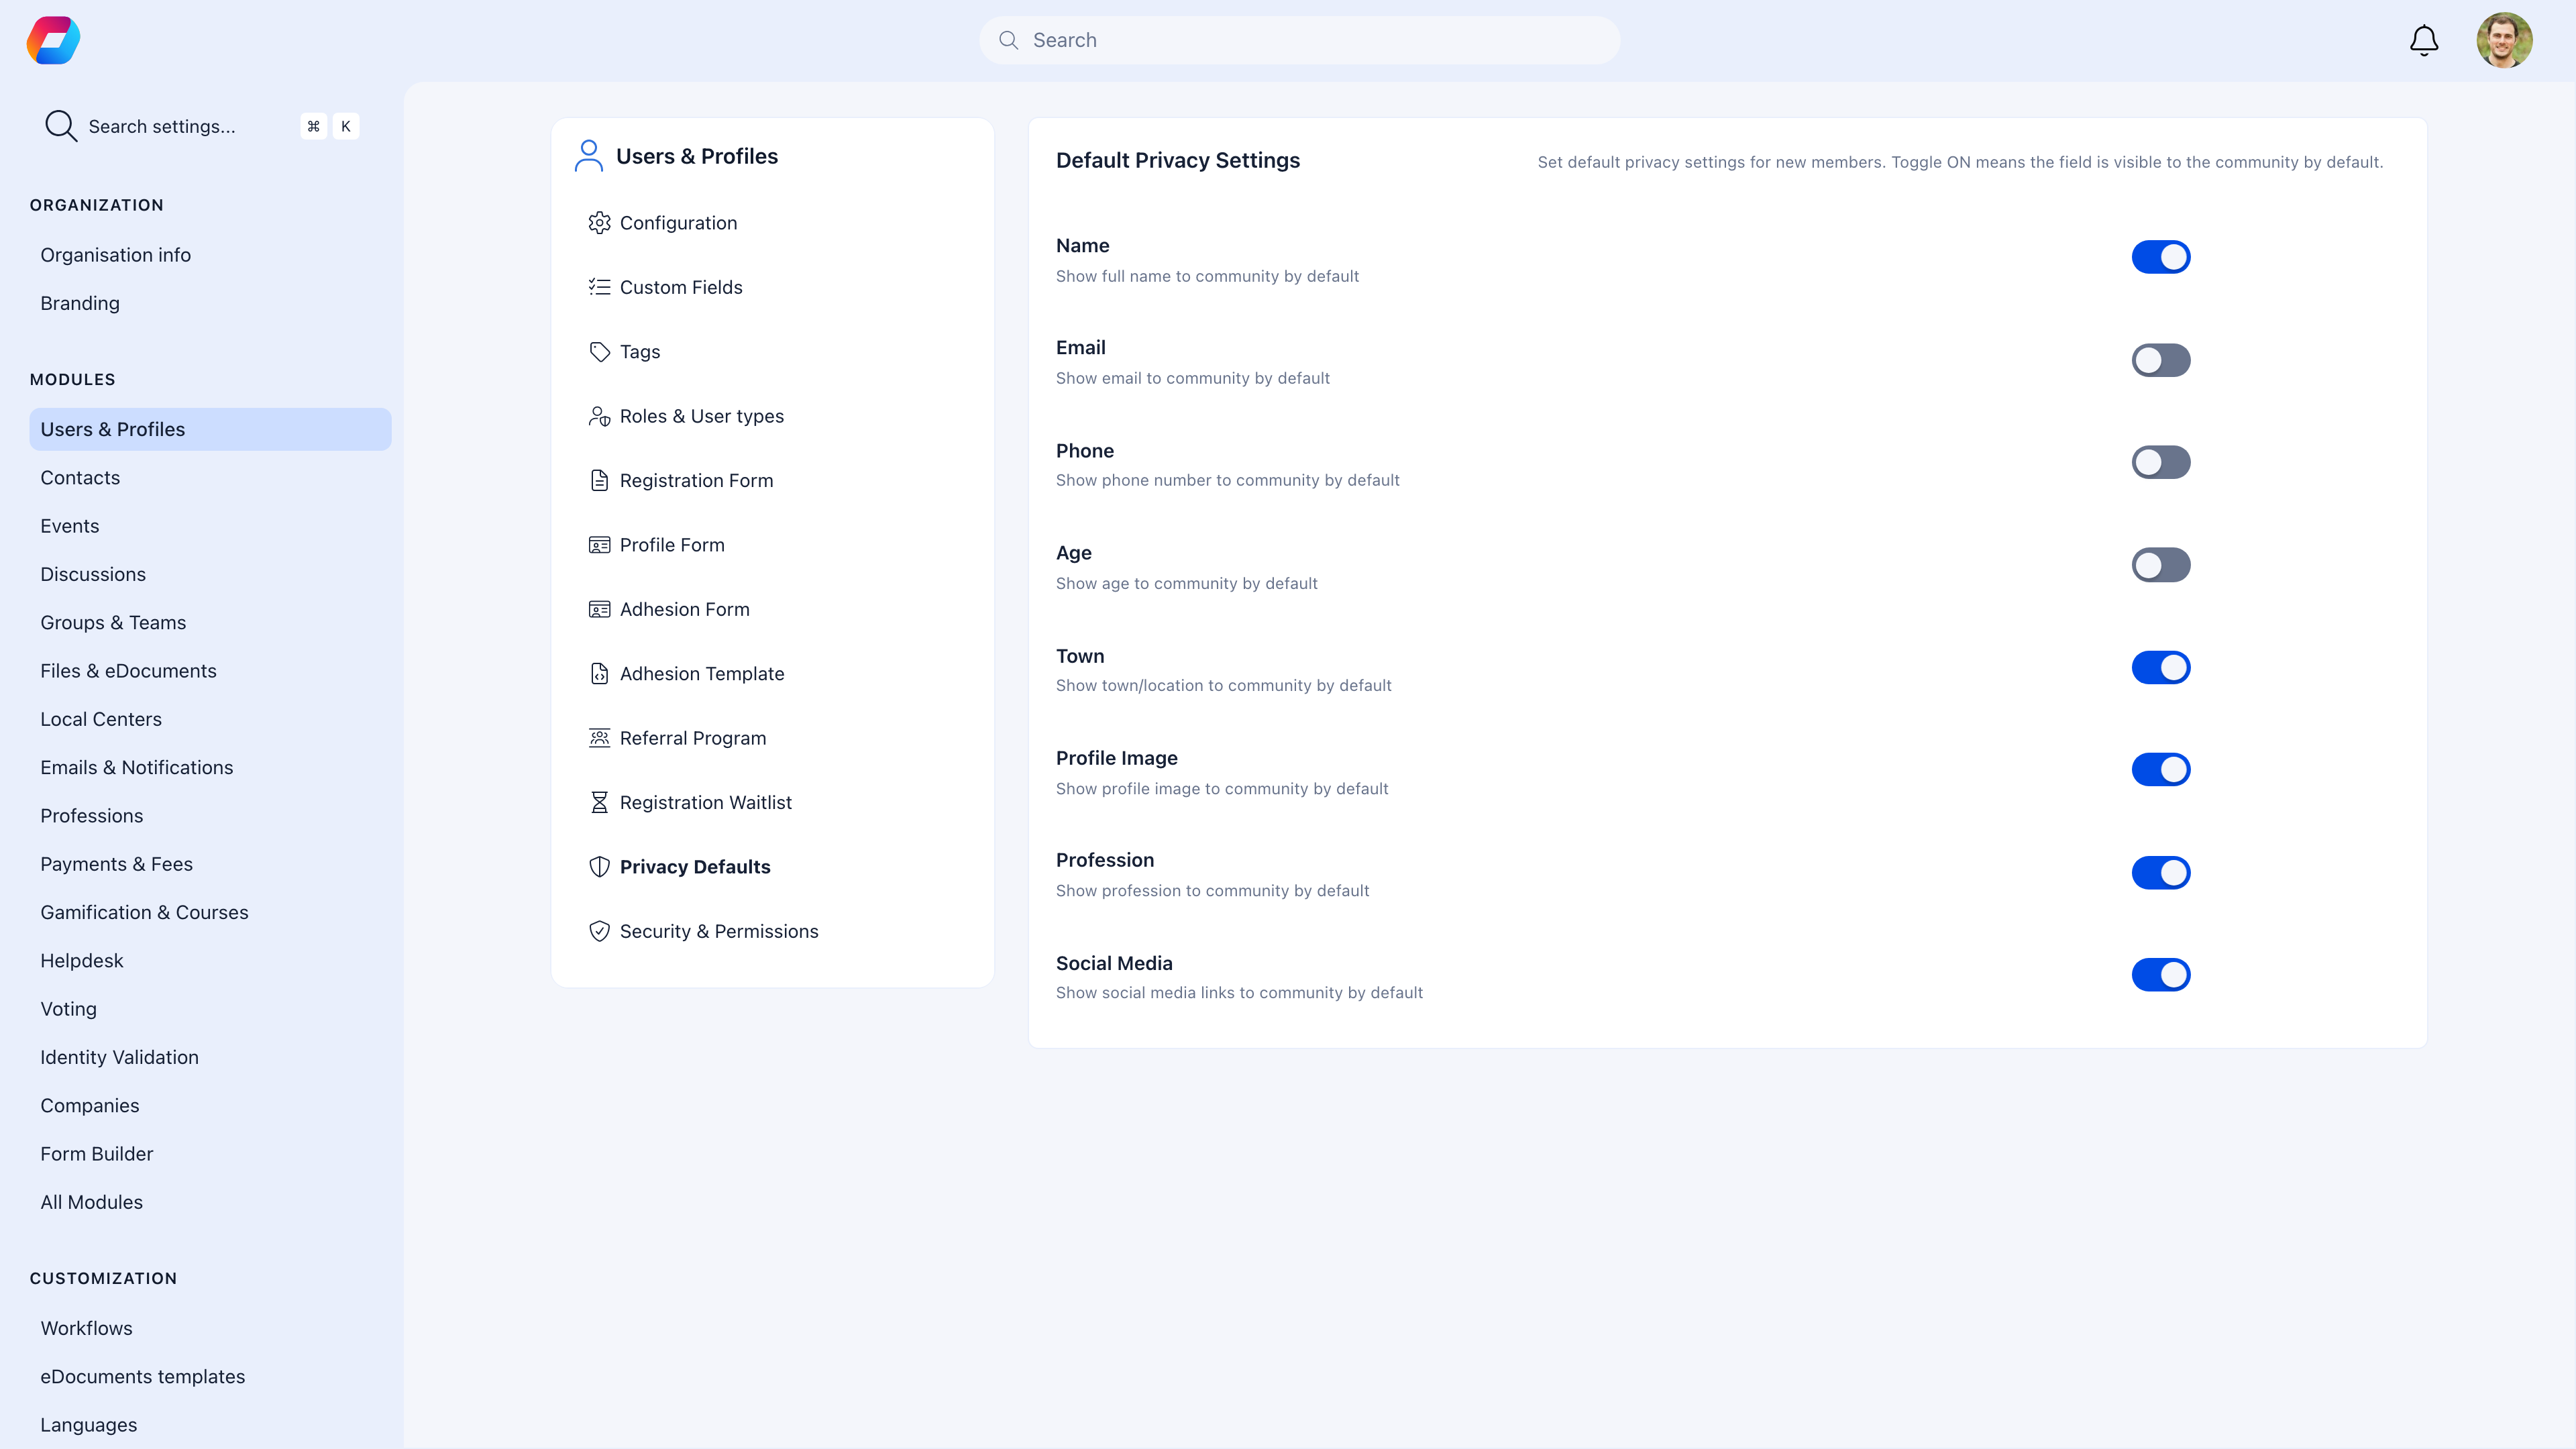Screen dimensions: 2576x1449
Task: Open Branding settings
Action: (80, 303)
